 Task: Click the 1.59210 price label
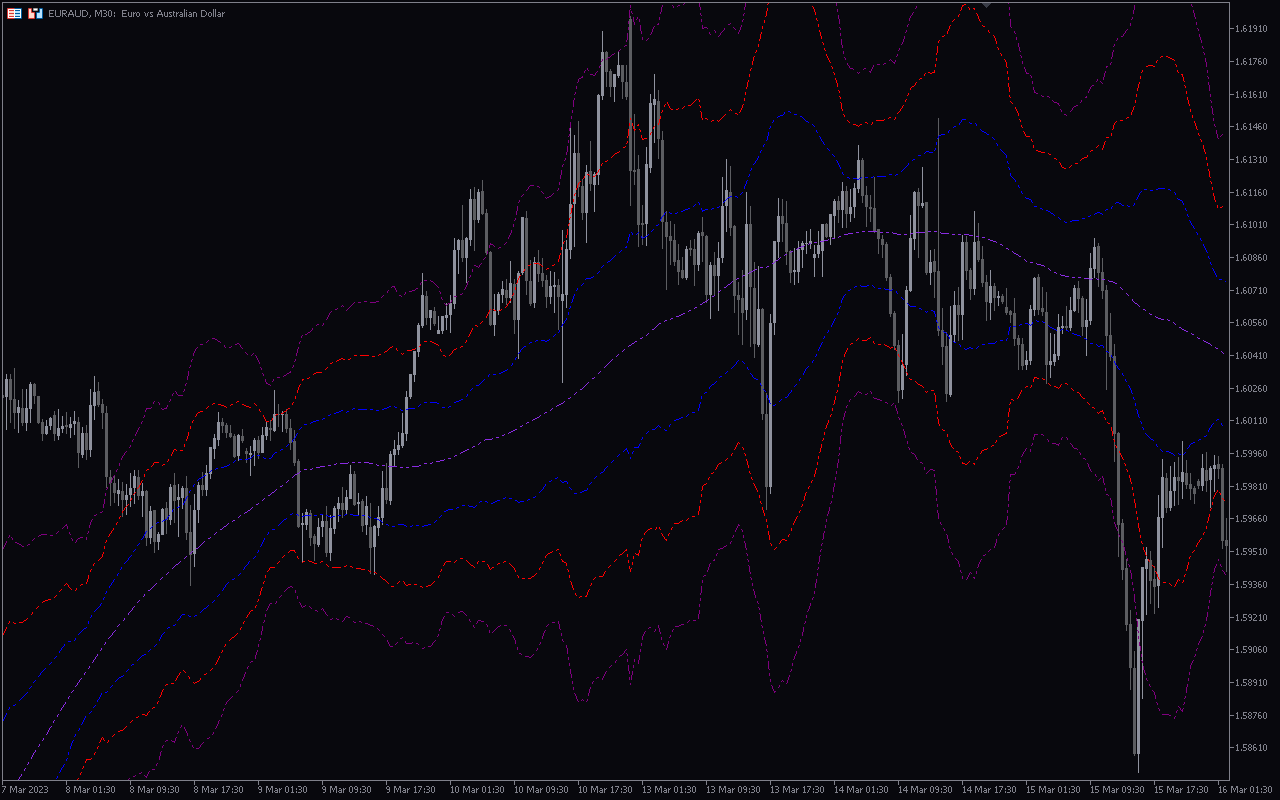click(x=1252, y=617)
